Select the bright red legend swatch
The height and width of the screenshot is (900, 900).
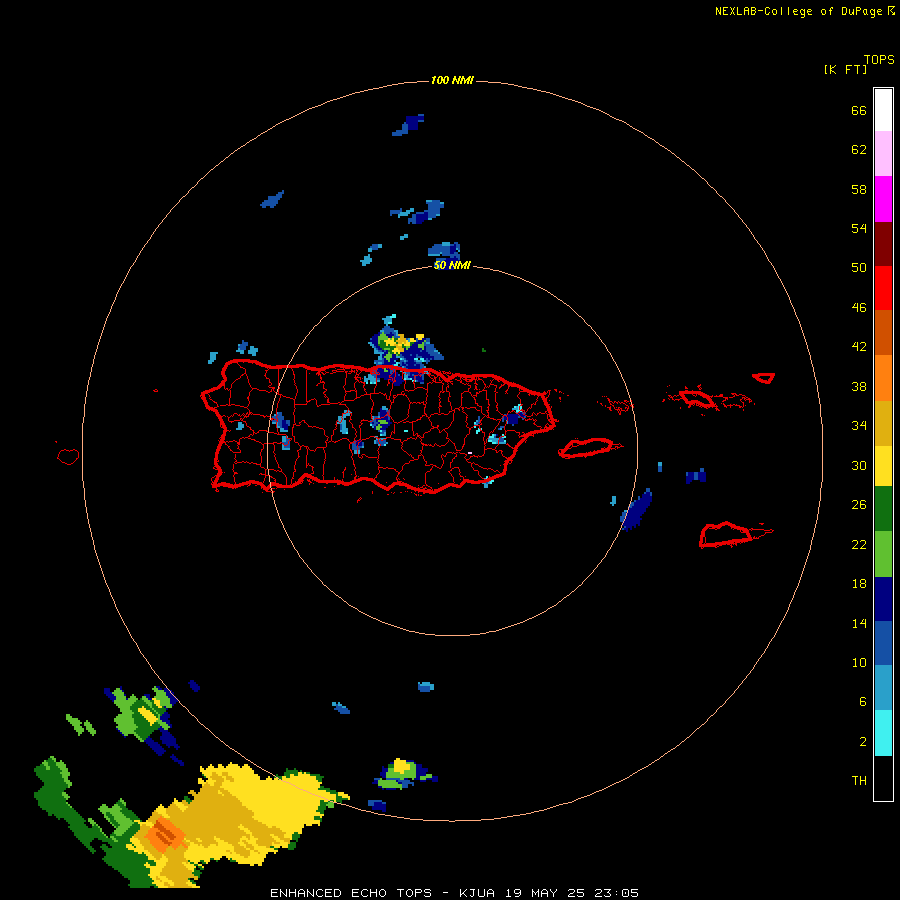(x=883, y=288)
